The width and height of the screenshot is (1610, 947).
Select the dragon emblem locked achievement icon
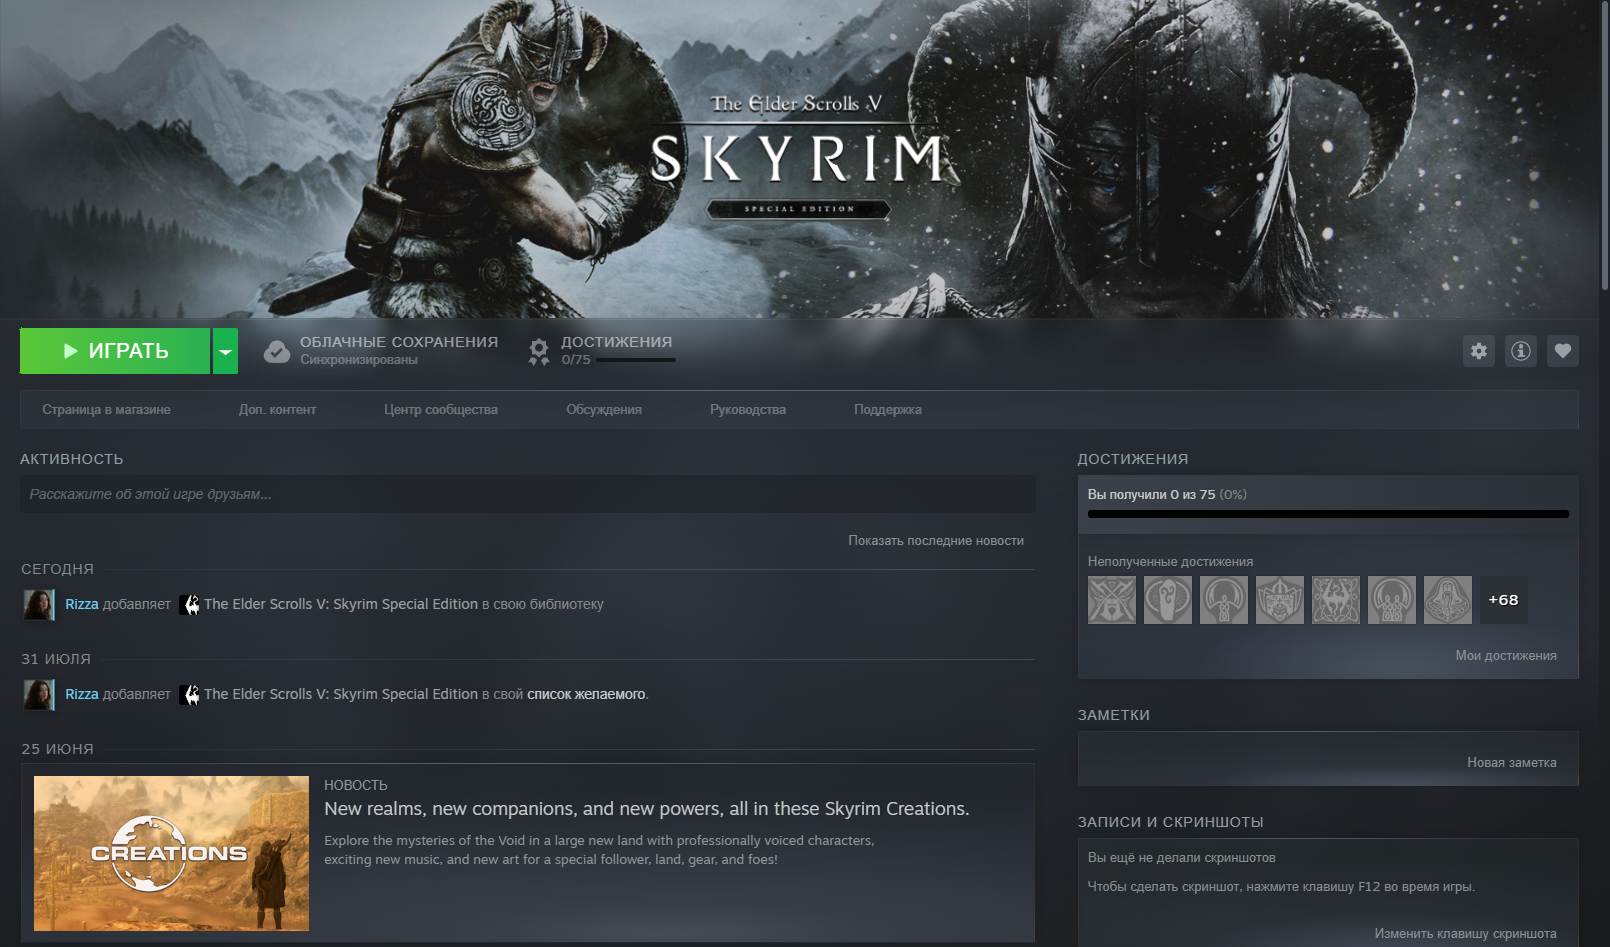coord(1336,600)
